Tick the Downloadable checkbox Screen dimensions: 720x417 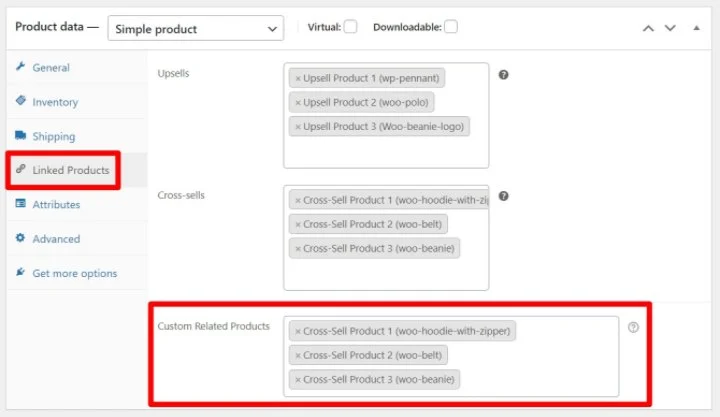451,27
